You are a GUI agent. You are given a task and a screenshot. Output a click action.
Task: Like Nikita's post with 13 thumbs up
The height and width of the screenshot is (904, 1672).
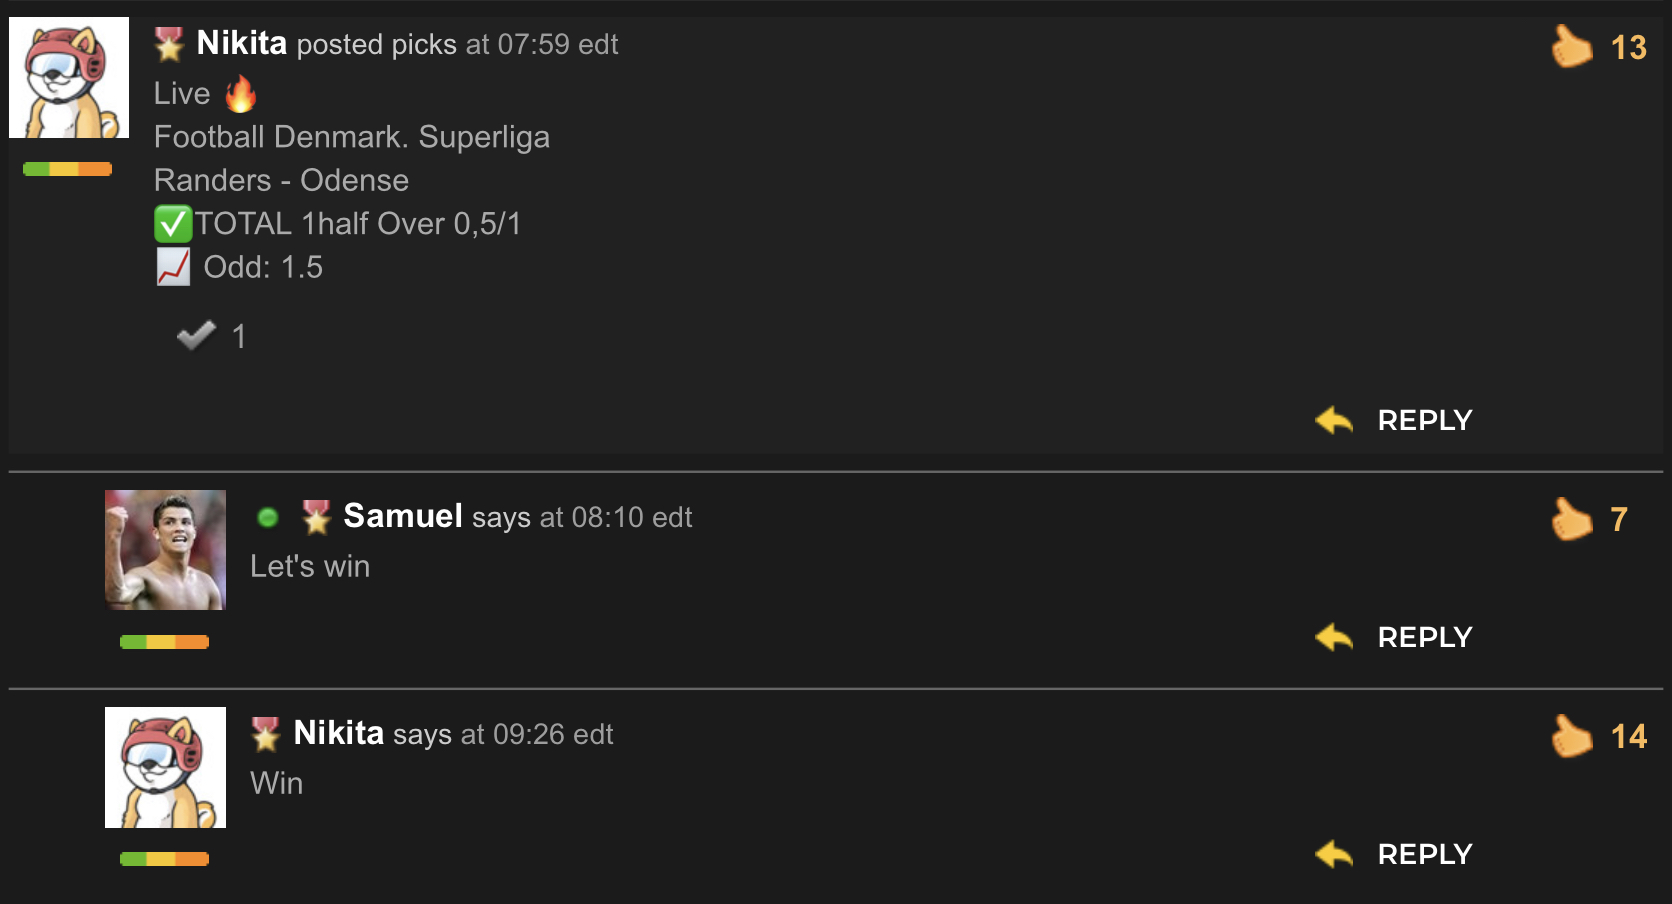coord(1571,46)
